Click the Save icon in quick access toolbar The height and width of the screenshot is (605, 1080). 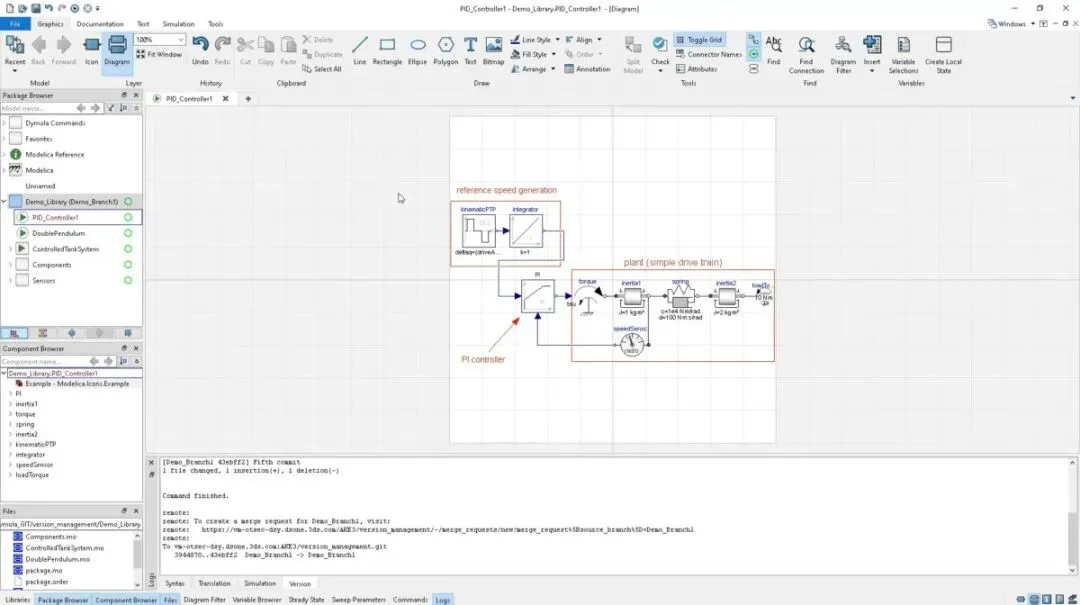point(36,8)
